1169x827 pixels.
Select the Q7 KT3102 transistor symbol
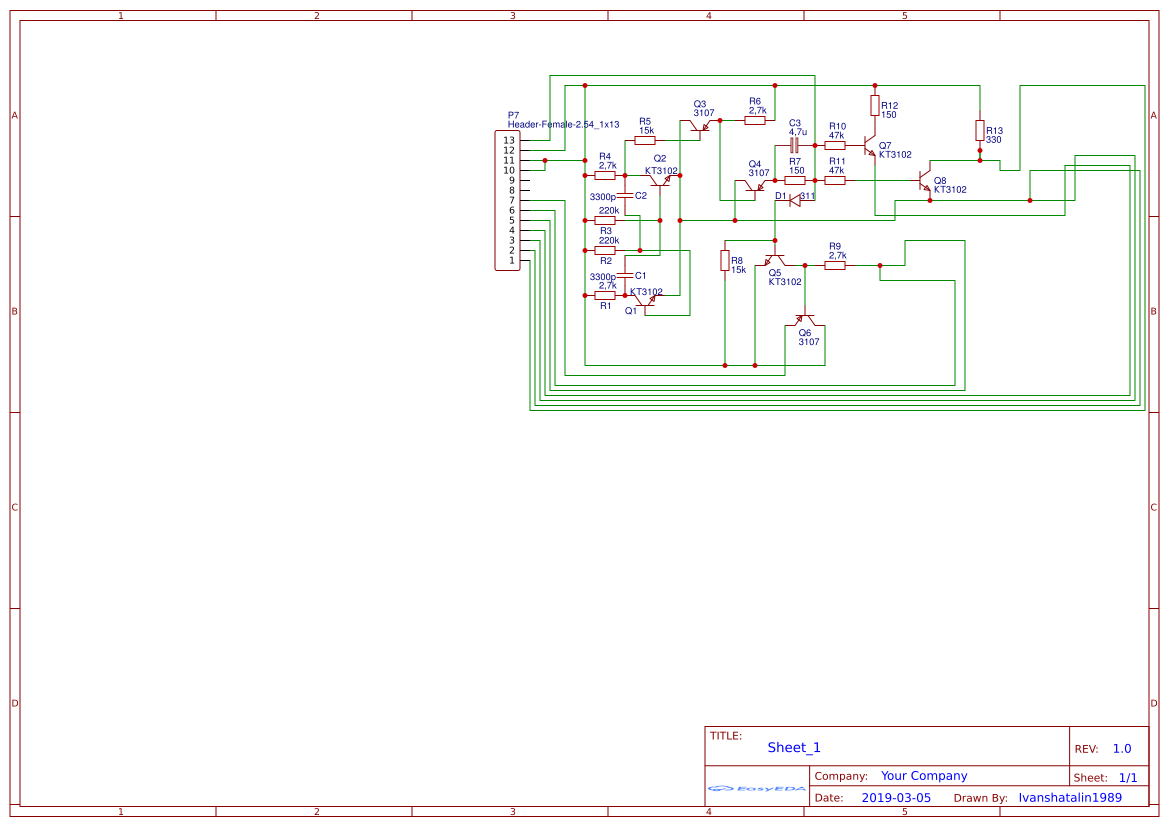click(869, 145)
